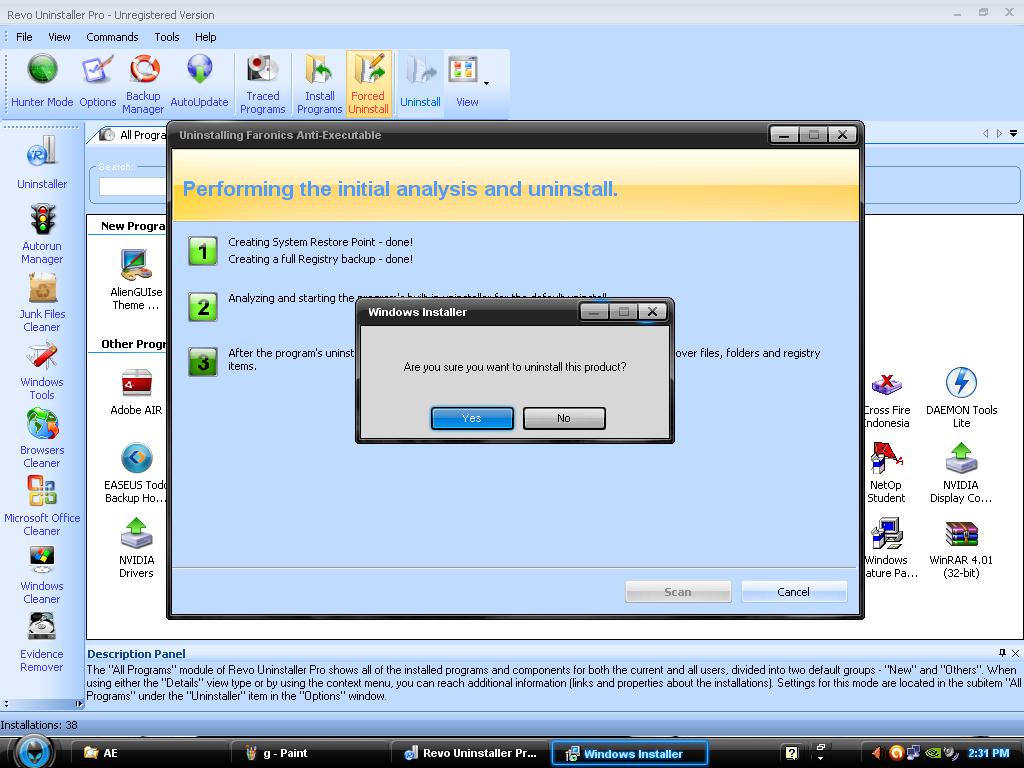1024x768 pixels.
Task: Open the Tools menu
Action: point(167,37)
